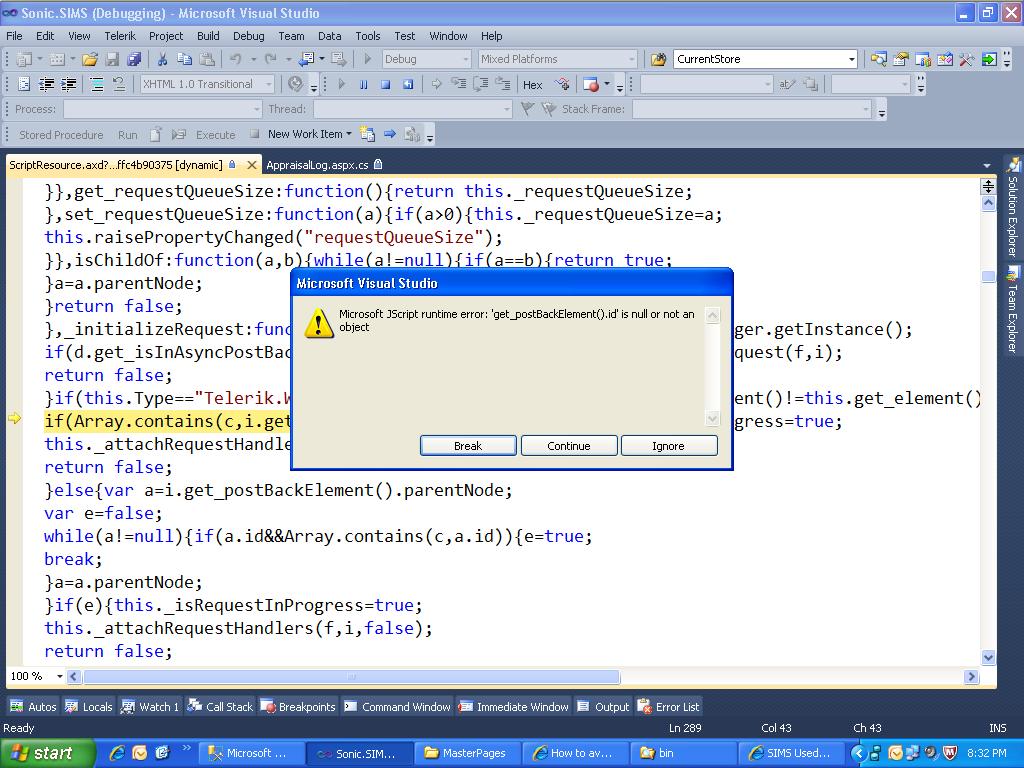The image size is (1024, 768).
Task: Switch to MasterPages taskbar window
Action: click(x=467, y=753)
